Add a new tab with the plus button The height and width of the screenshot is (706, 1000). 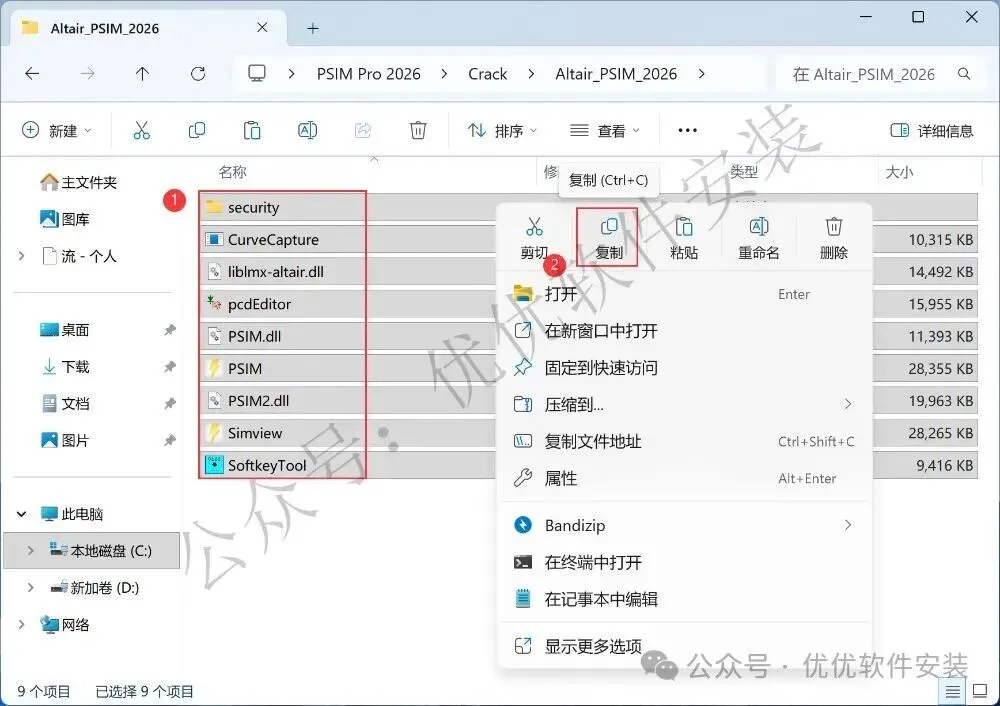coord(312,29)
